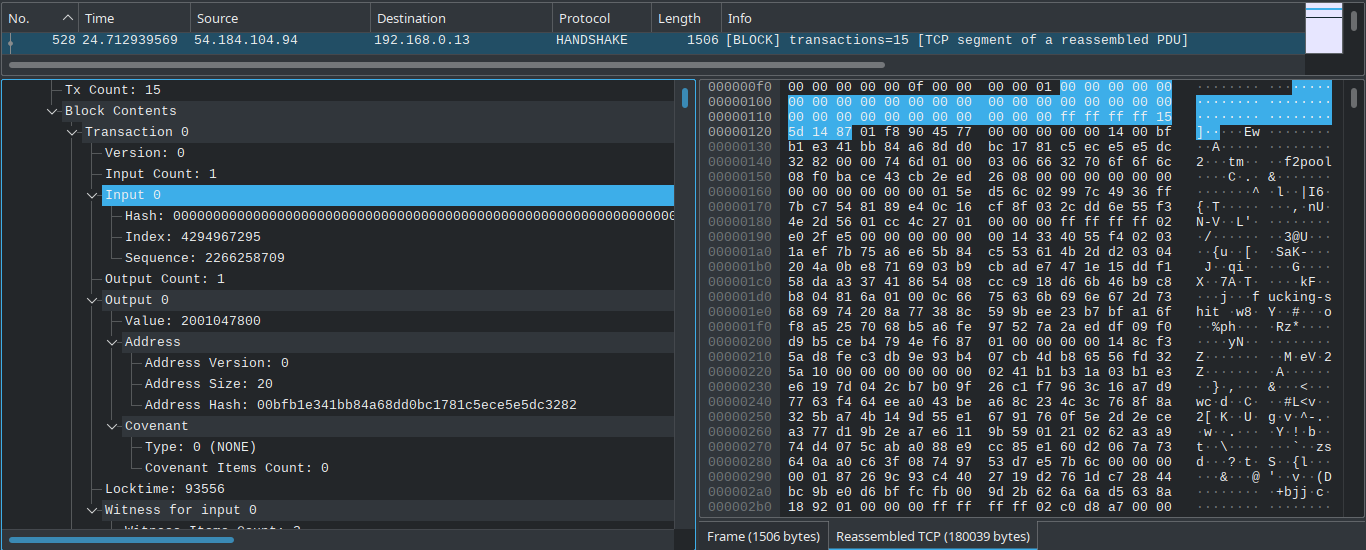
Task: Switch to Frame (1506 bytes) tab
Action: [x=763, y=537]
